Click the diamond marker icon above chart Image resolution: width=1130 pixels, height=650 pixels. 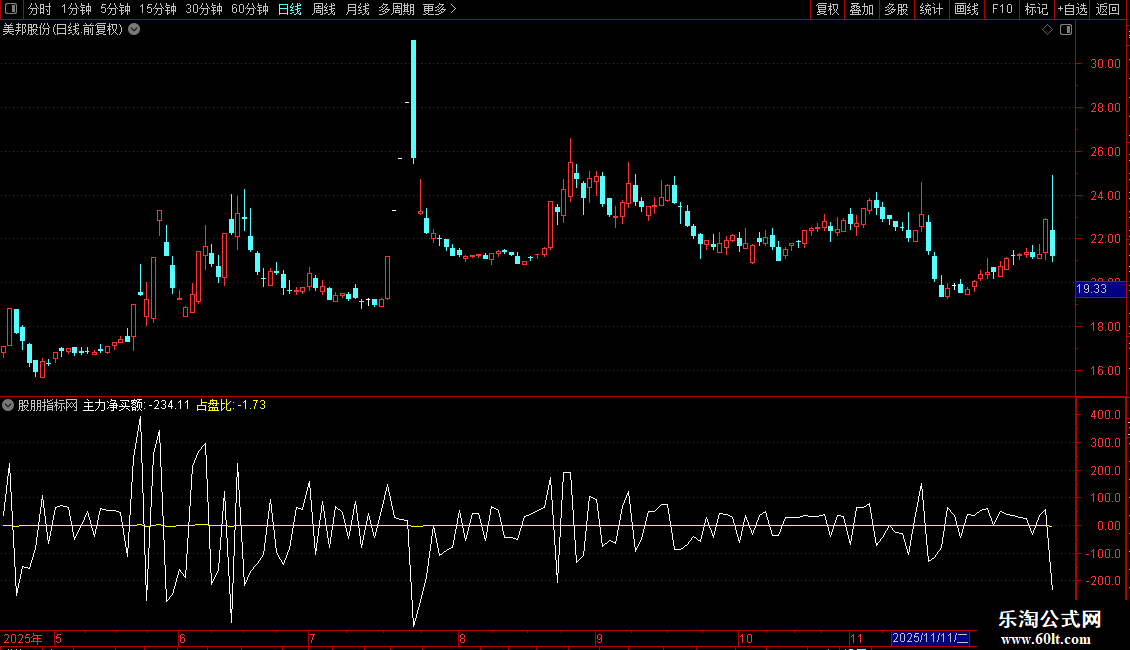[x=1048, y=30]
